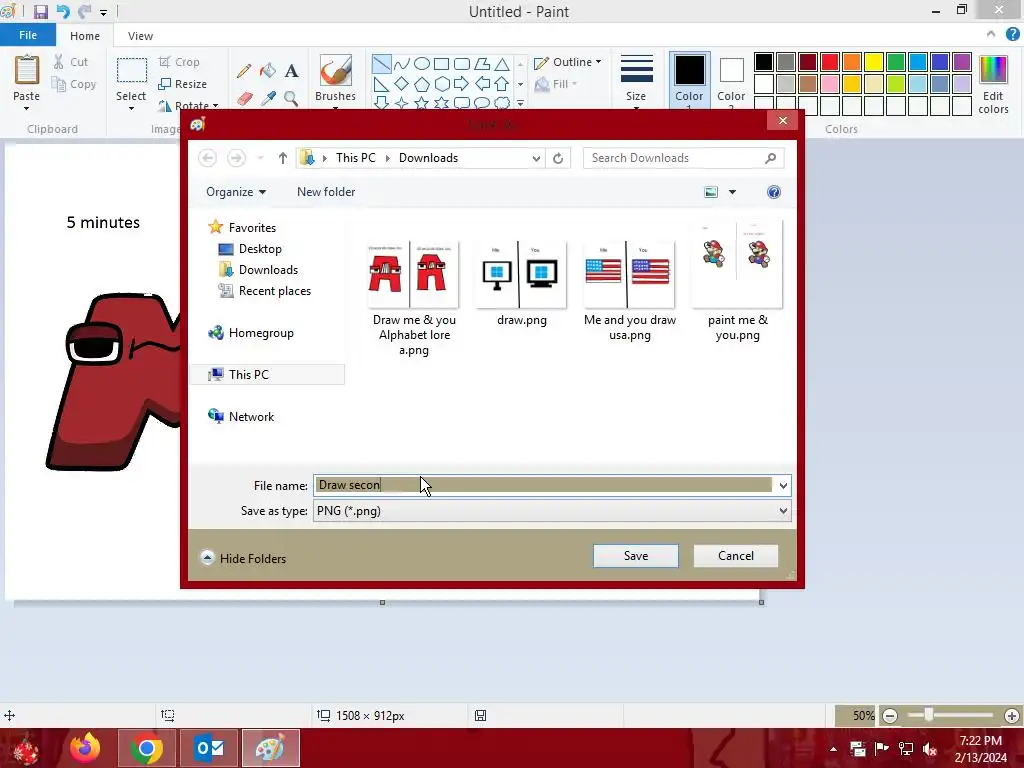The image size is (1024, 768).
Task: Pick the red swatch in Colors palette
Action: click(830, 62)
